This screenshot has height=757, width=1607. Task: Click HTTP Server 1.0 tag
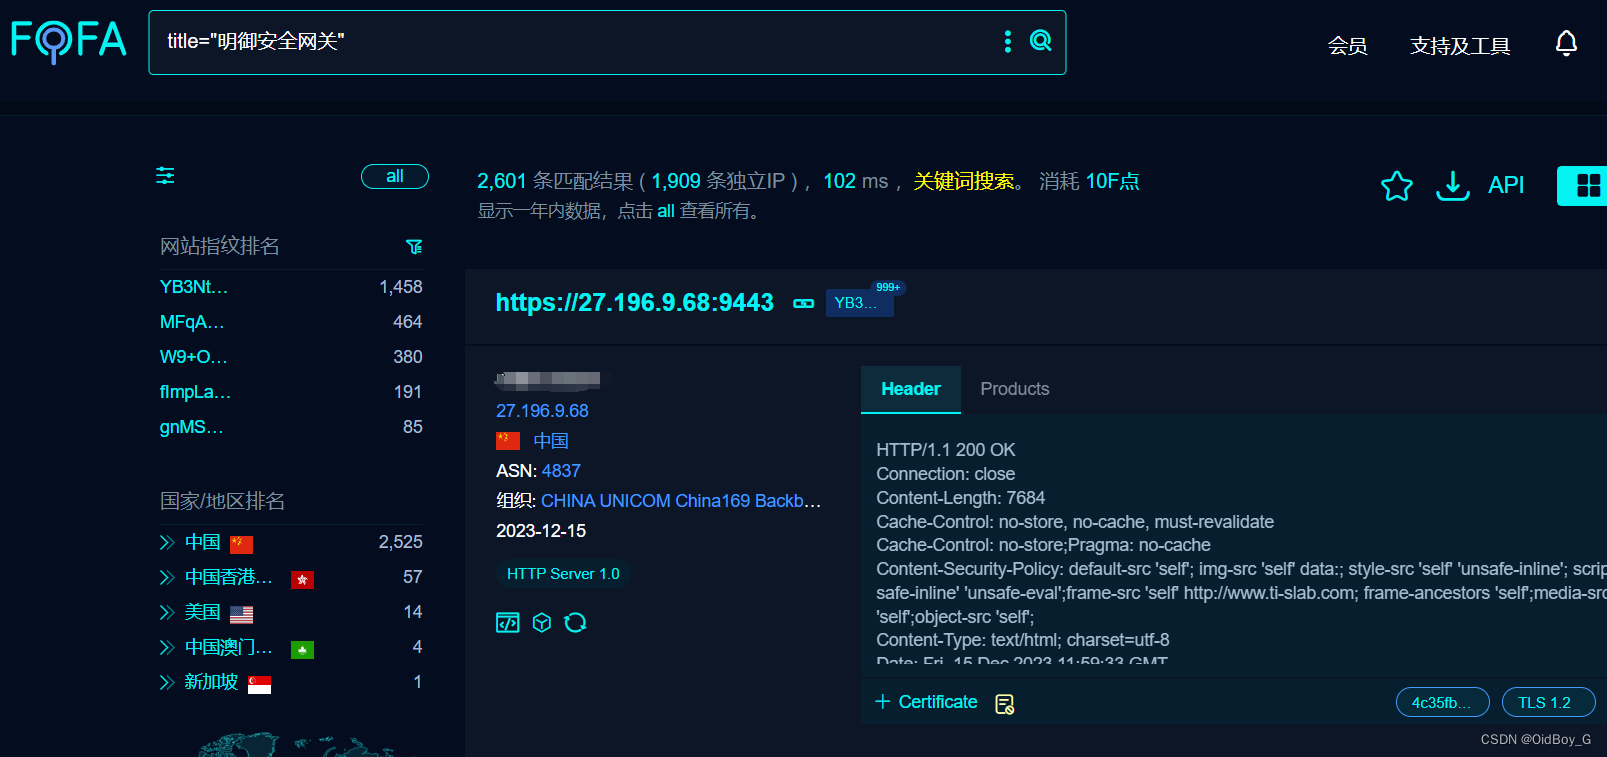[x=563, y=574]
